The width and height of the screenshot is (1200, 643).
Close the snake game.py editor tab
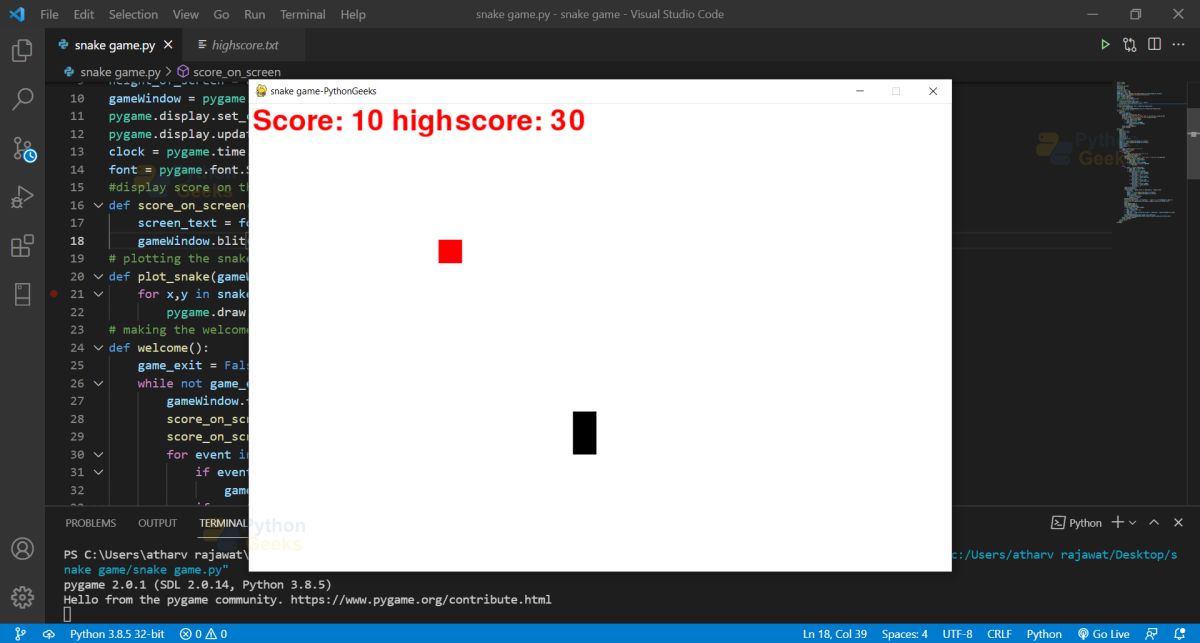coord(168,45)
